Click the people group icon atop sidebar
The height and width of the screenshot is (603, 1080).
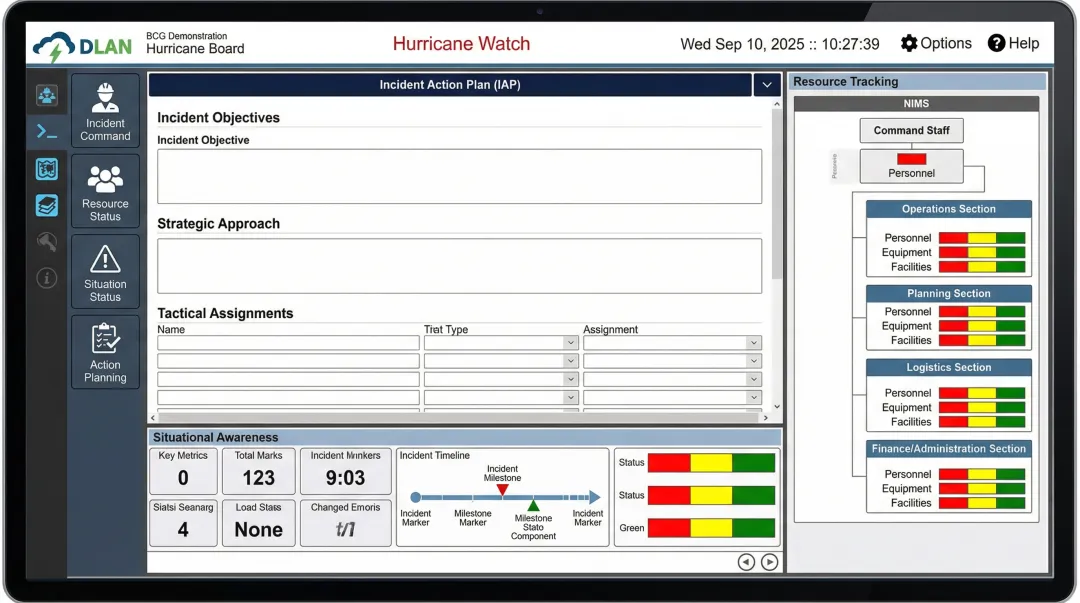coord(47,96)
